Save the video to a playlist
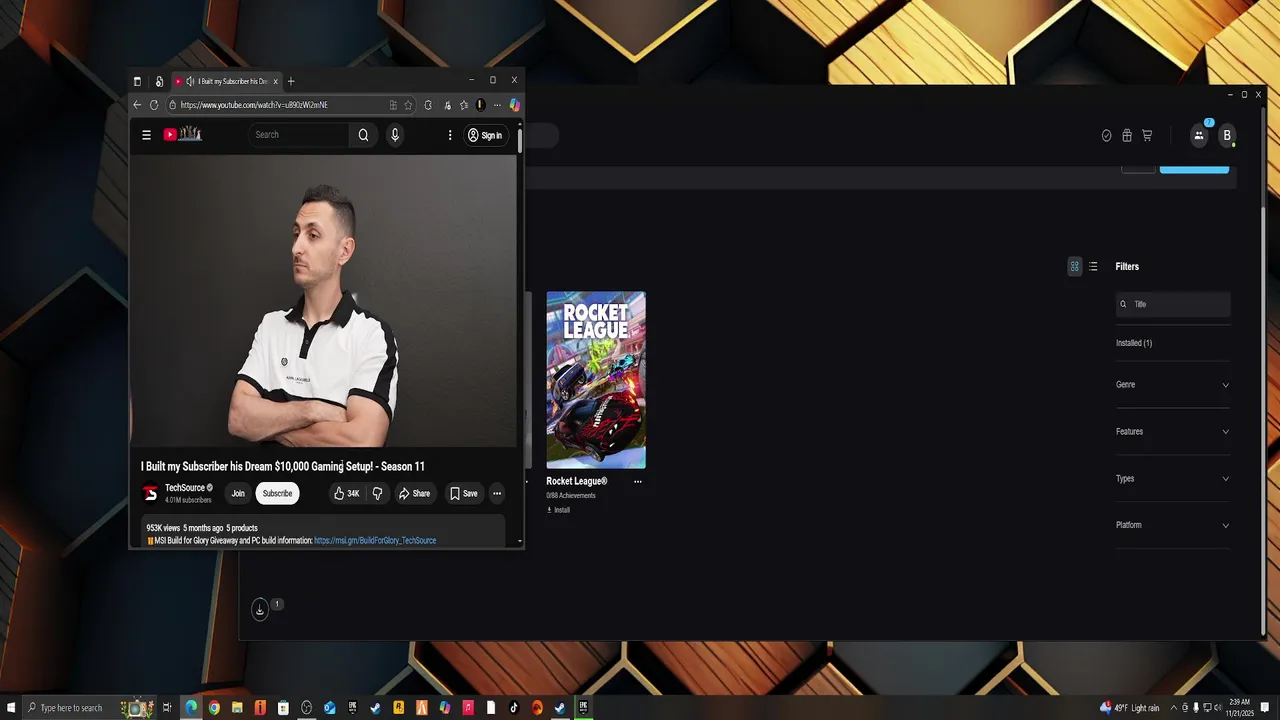1280x720 pixels. click(463, 493)
